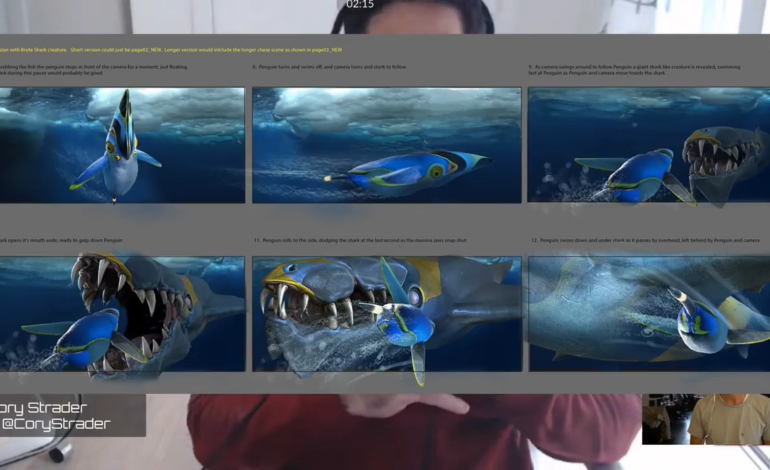The height and width of the screenshot is (470, 770).
Task: Select panel 12 penguin under shark frame
Action: point(648,314)
